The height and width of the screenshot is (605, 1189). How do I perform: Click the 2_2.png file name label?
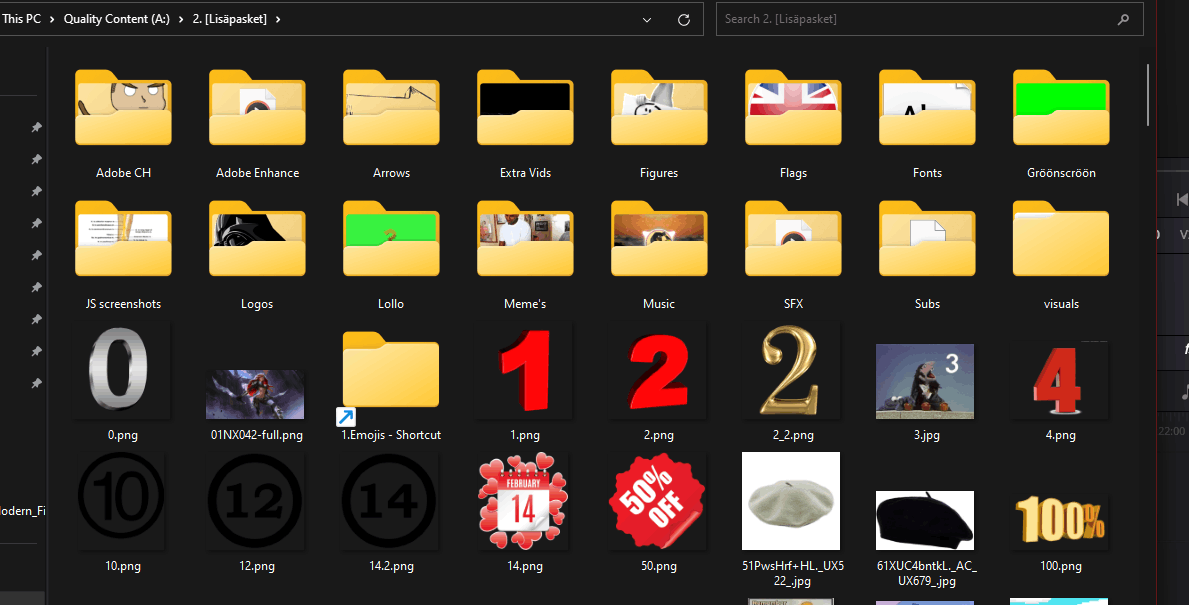coord(793,435)
